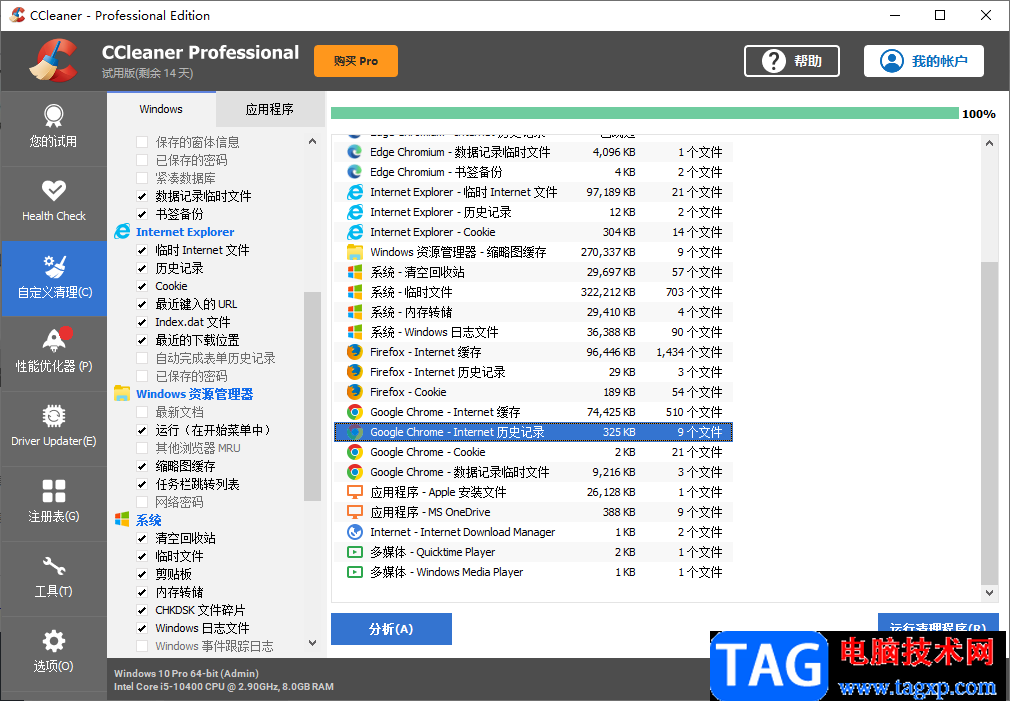Viewport: 1010px width, 701px height.
Task: Uncheck the 任务栏跳转列表 checkbox
Action: [142, 484]
